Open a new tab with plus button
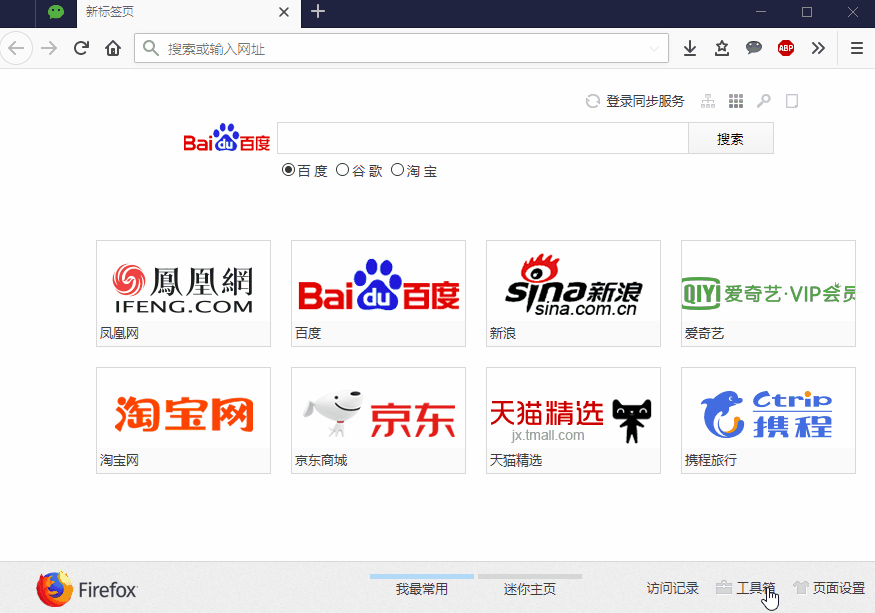This screenshot has width=875, height=613. pyautogui.click(x=318, y=11)
